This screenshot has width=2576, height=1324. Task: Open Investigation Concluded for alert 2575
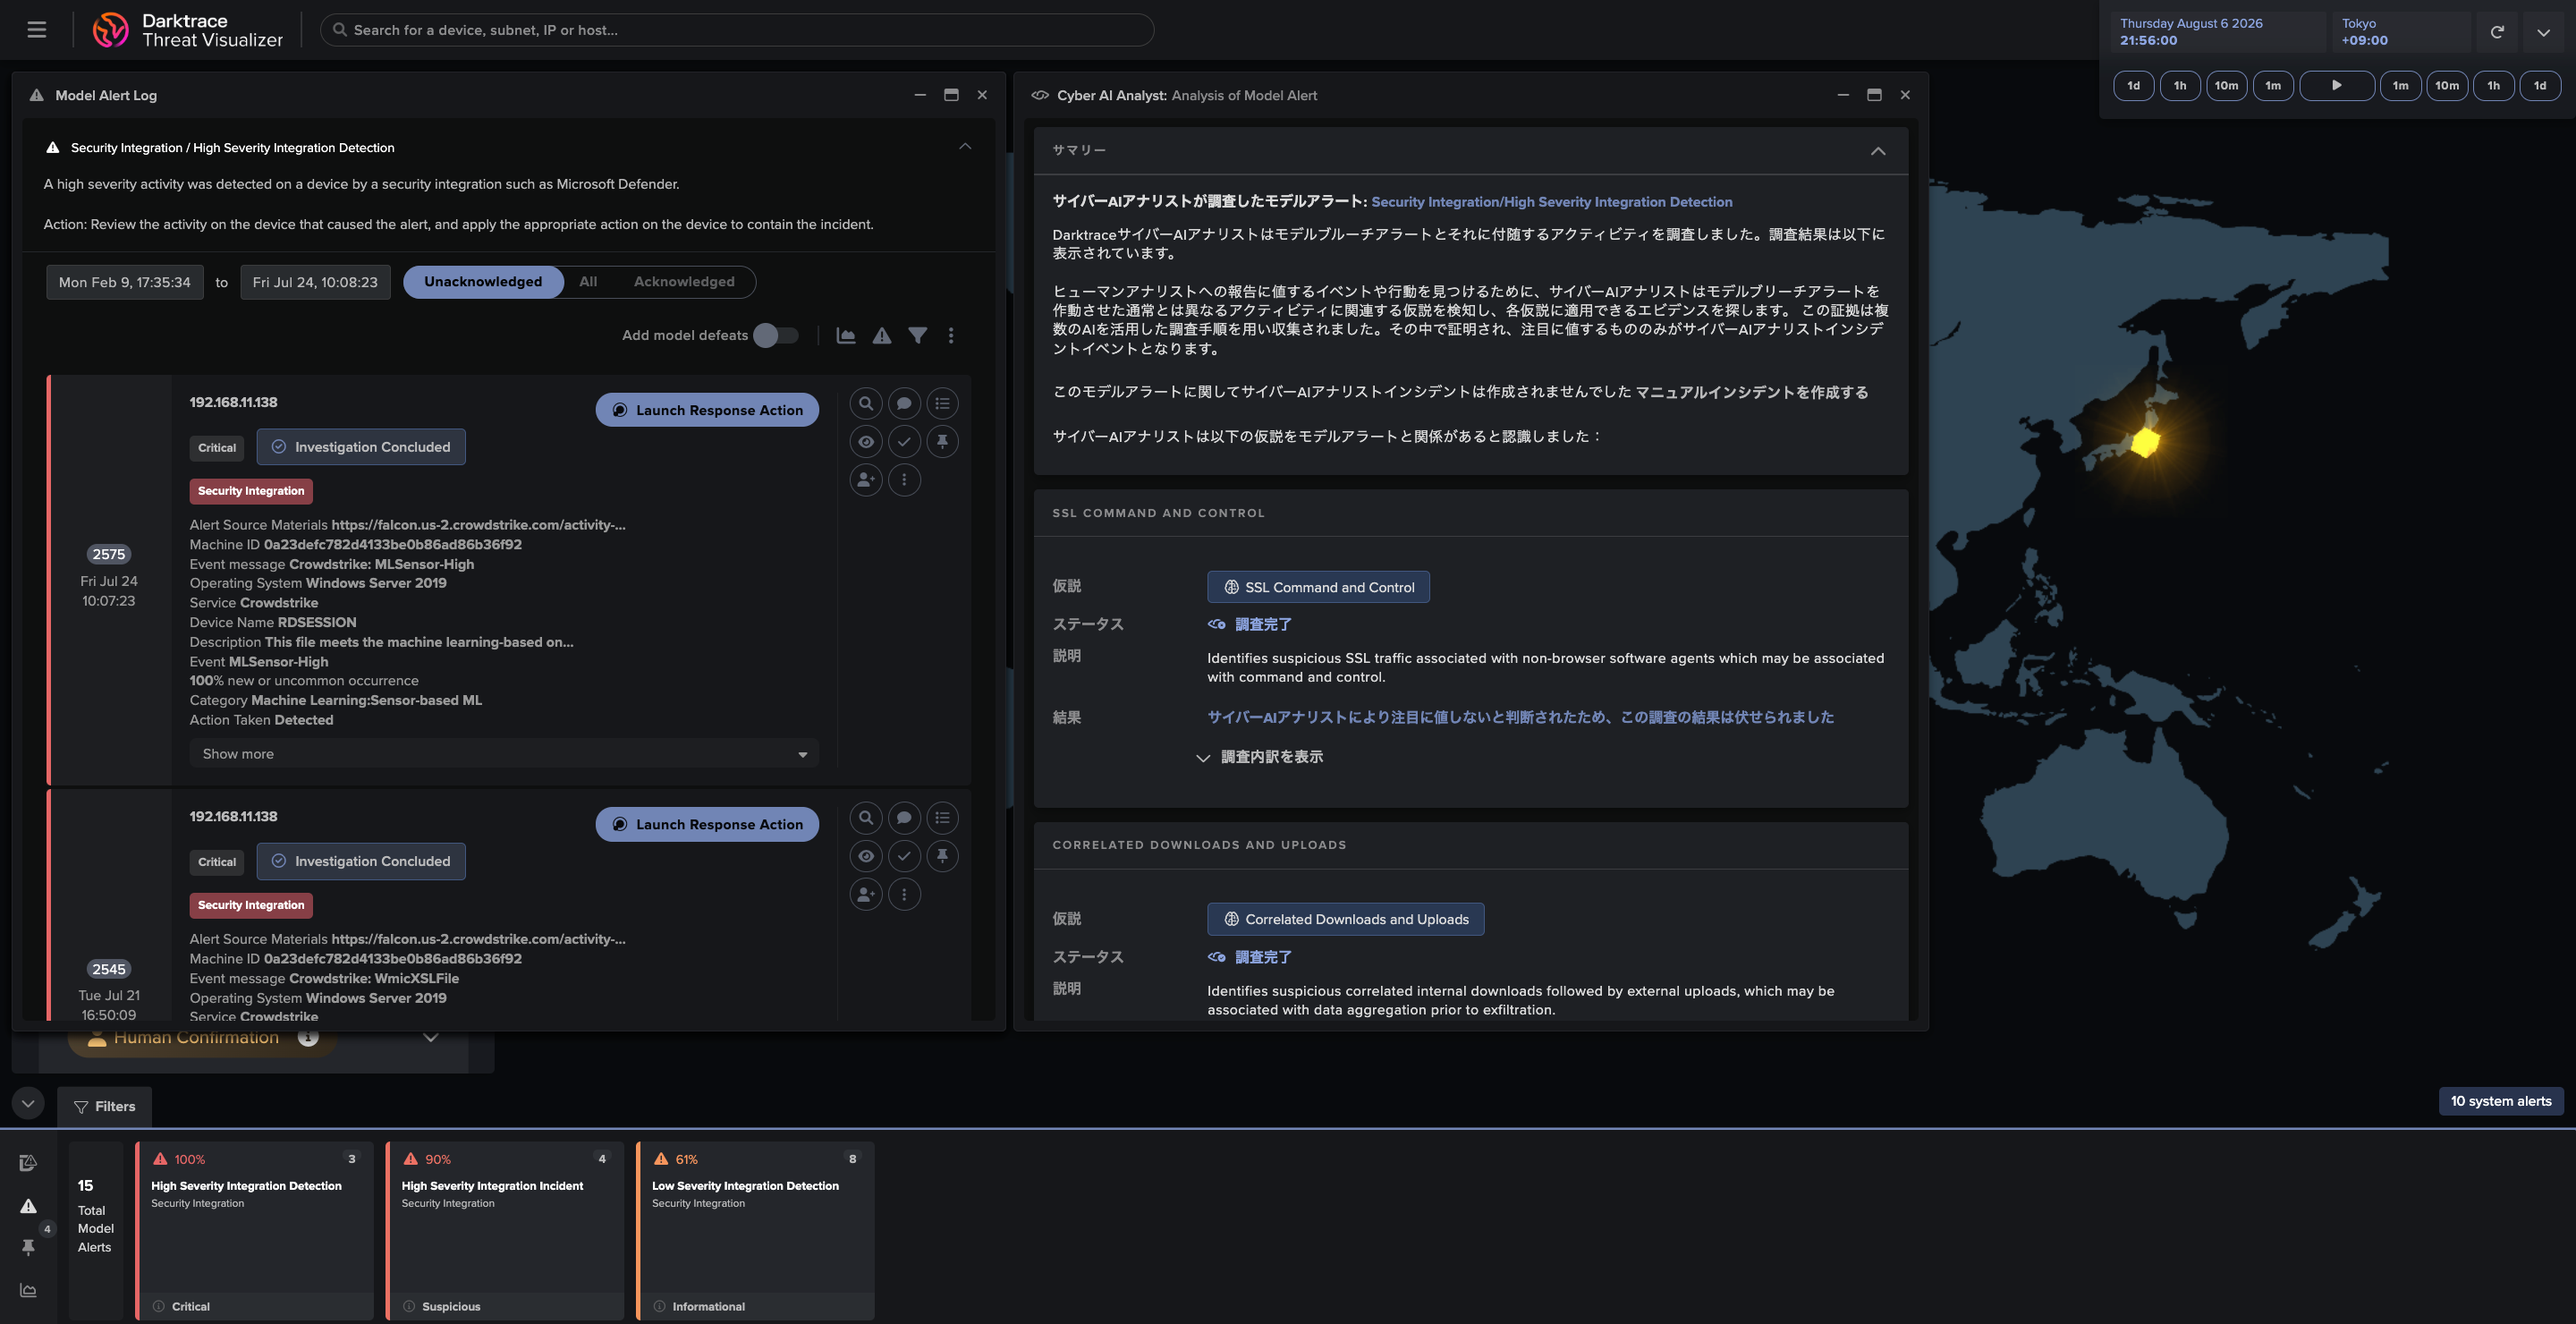pyautogui.click(x=361, y=447)
